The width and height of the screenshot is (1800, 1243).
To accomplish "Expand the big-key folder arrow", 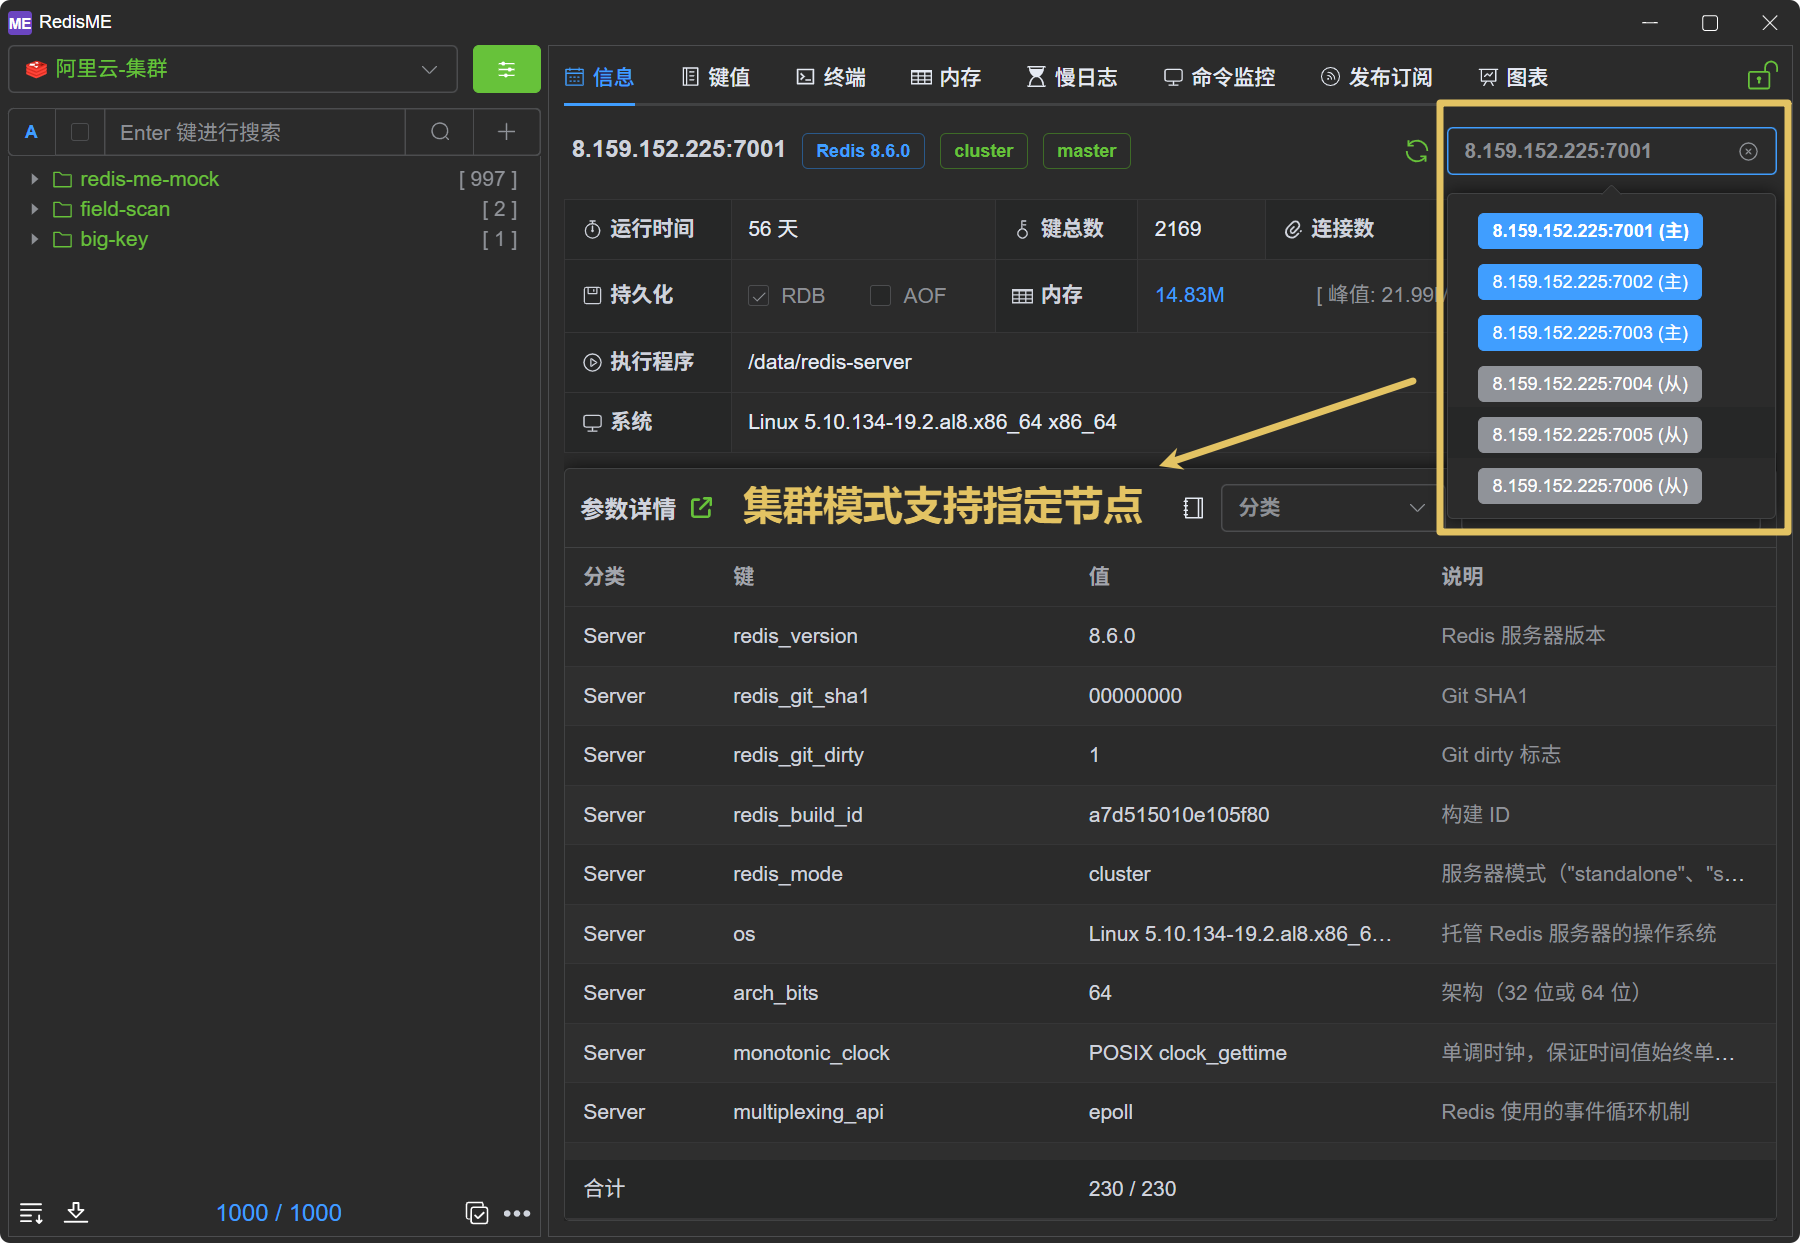I will (x=34, y=239).
